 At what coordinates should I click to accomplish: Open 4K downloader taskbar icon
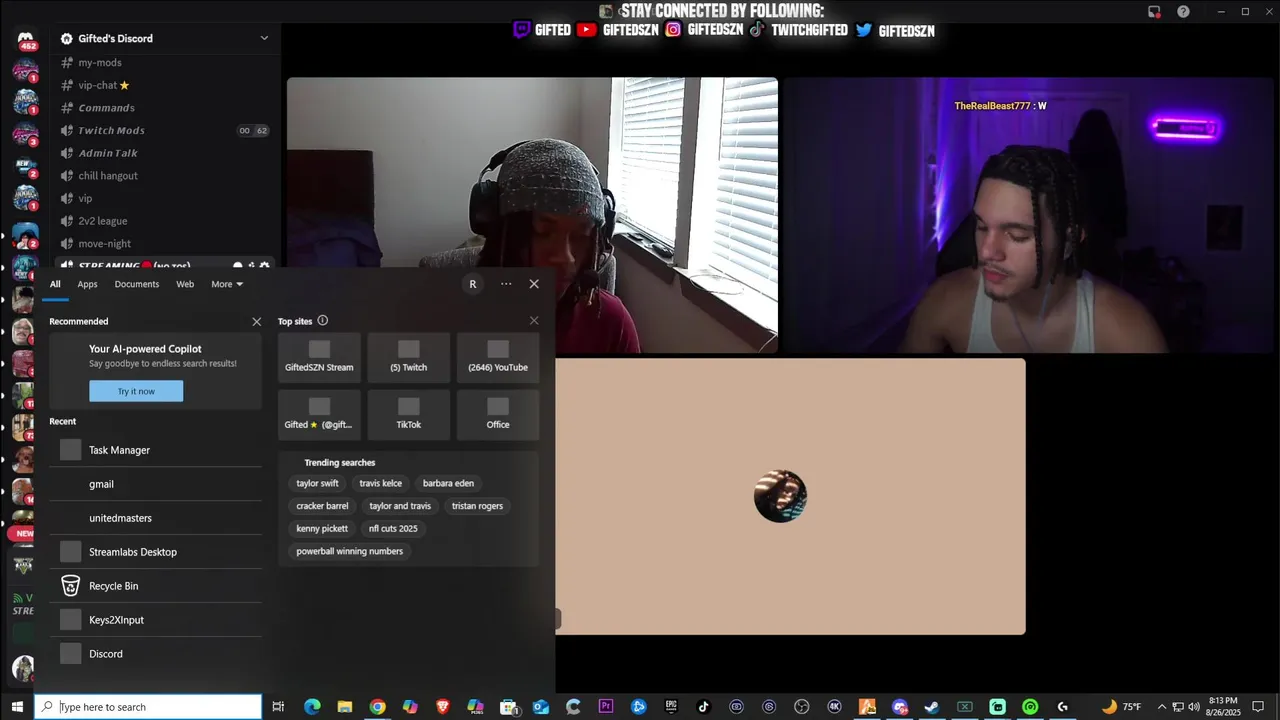point(835,707)
